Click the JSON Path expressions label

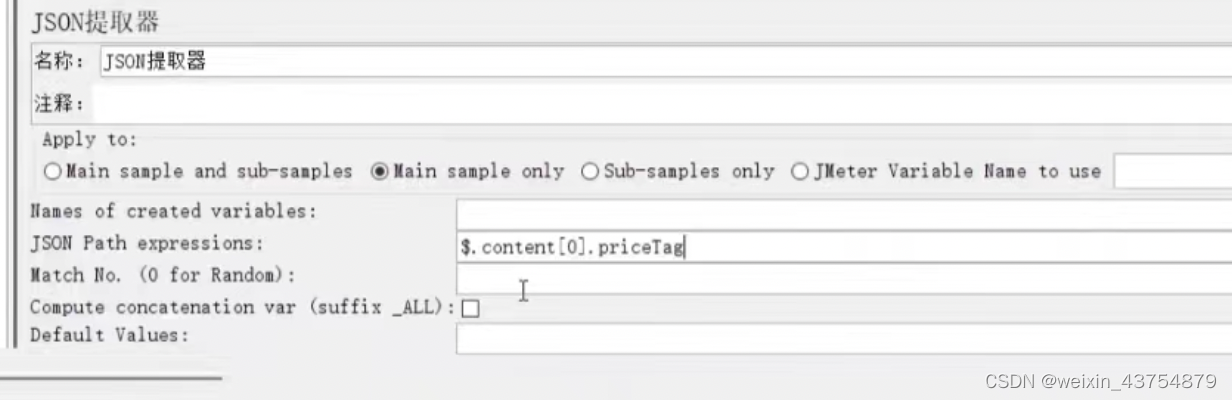147,243
